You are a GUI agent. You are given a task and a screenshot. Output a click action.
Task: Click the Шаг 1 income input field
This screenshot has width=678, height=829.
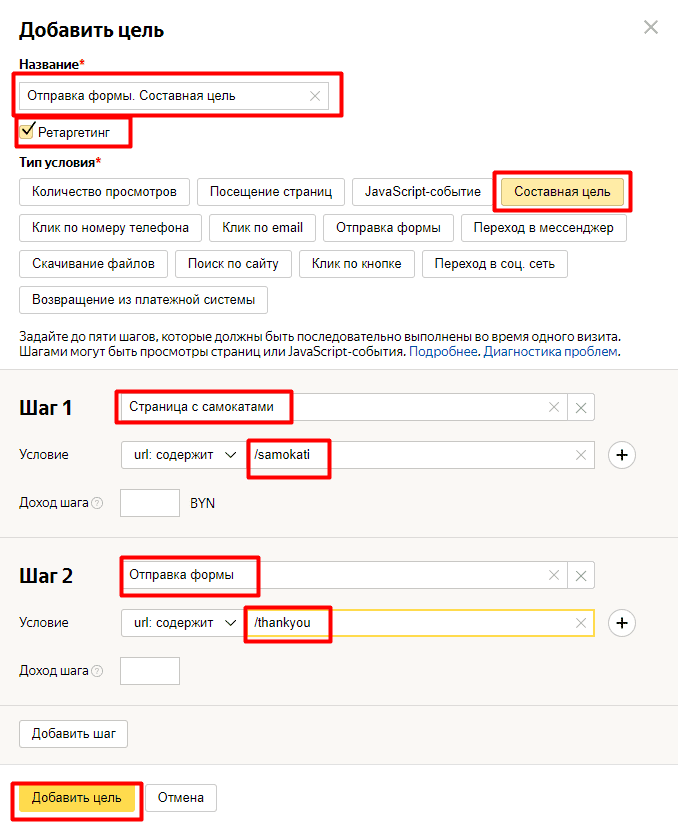click(x=150, y=503)
